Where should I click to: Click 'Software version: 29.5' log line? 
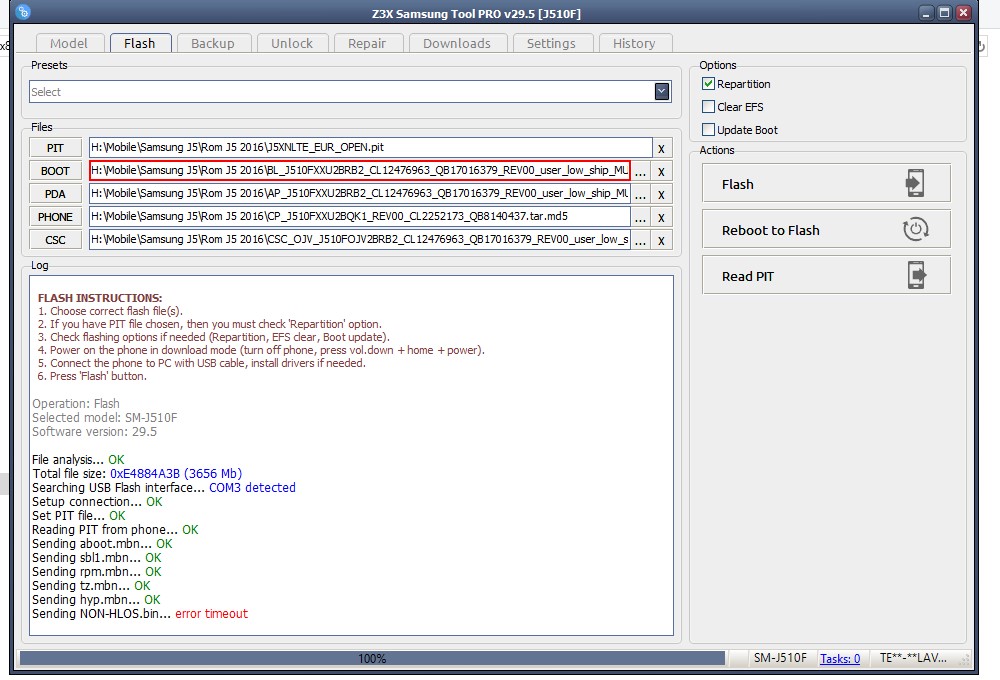[94, 431]
